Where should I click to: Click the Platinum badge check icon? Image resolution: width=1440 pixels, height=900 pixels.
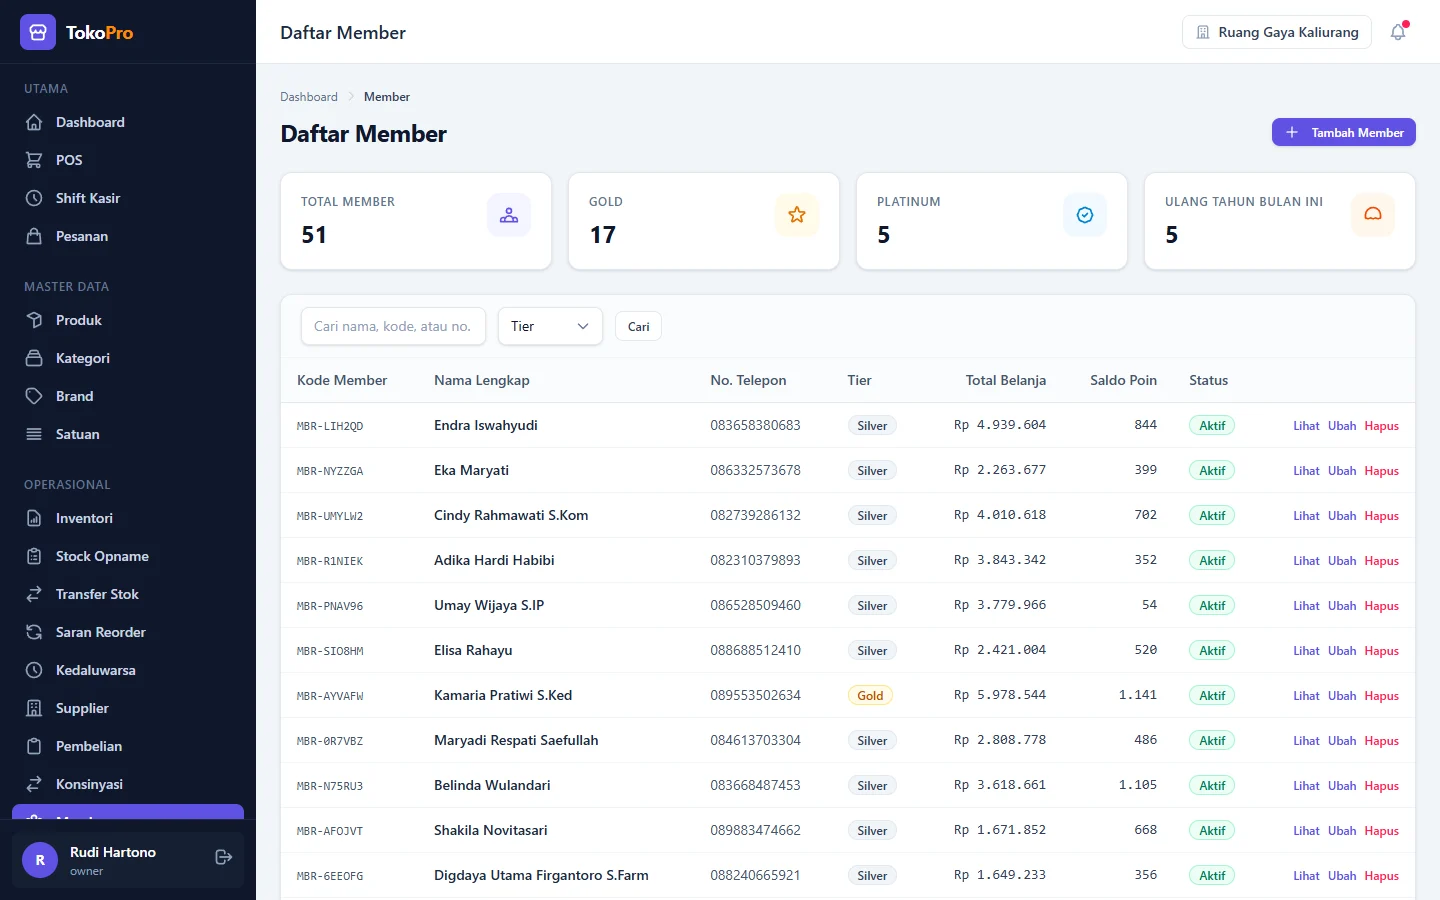pyautogui.click(x=1085, y=215)
